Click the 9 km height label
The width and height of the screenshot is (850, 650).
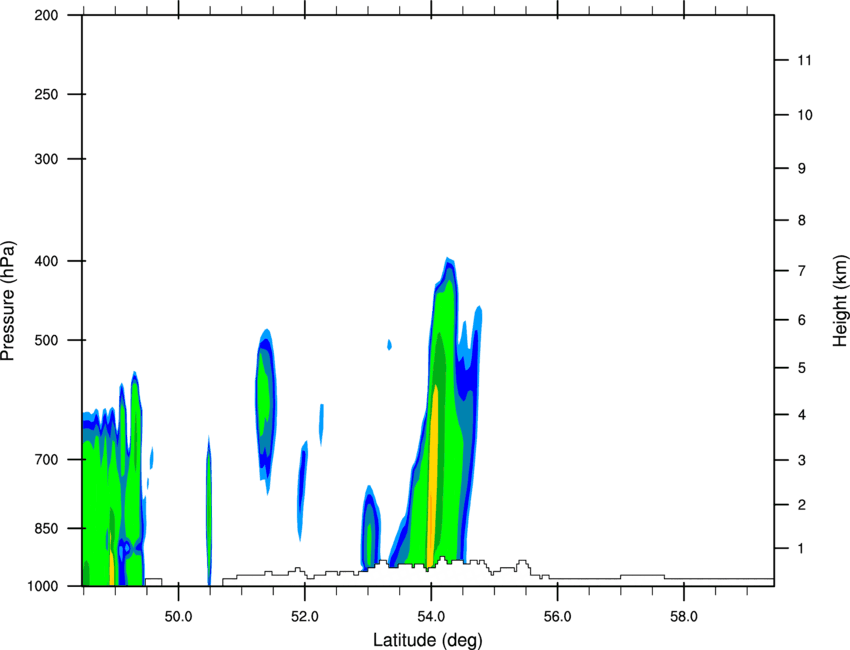coord(802,169)
